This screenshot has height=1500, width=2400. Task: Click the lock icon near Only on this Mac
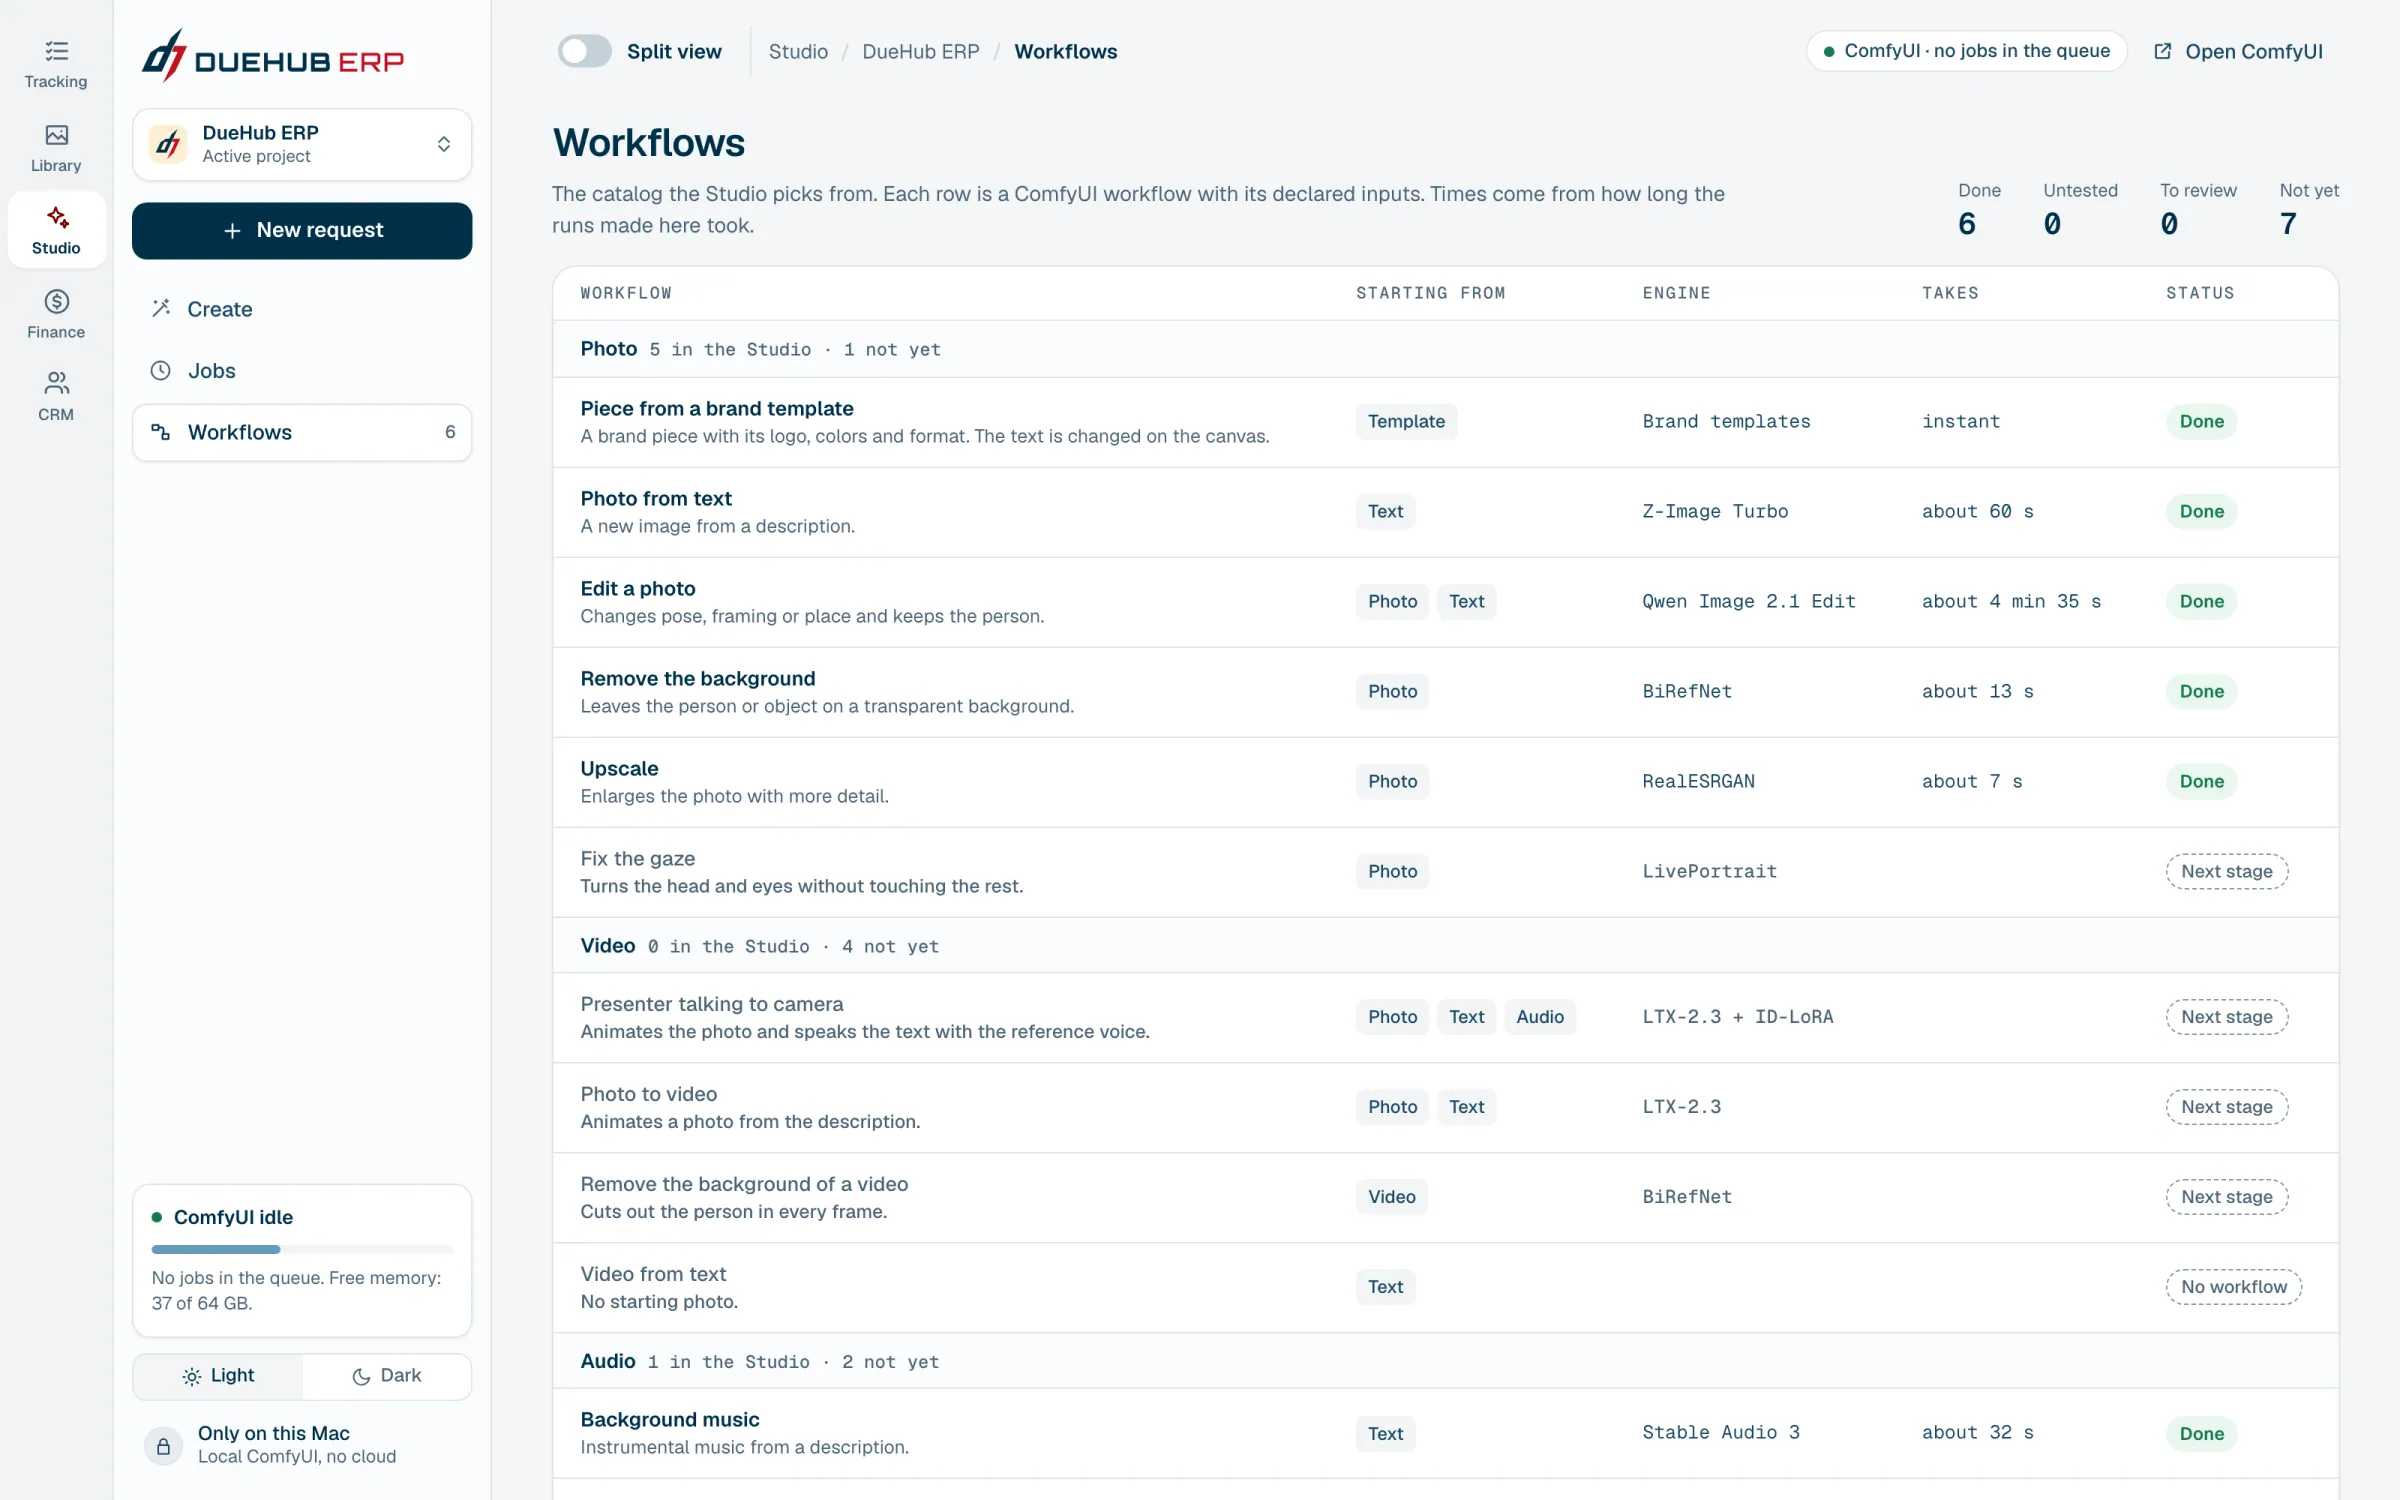point(164,1446)
